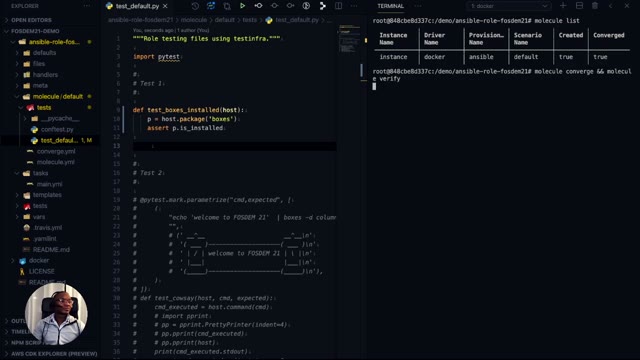Open the TERMINAL panel tab
Screen dimensions: 640x360
tap(390, 6)
